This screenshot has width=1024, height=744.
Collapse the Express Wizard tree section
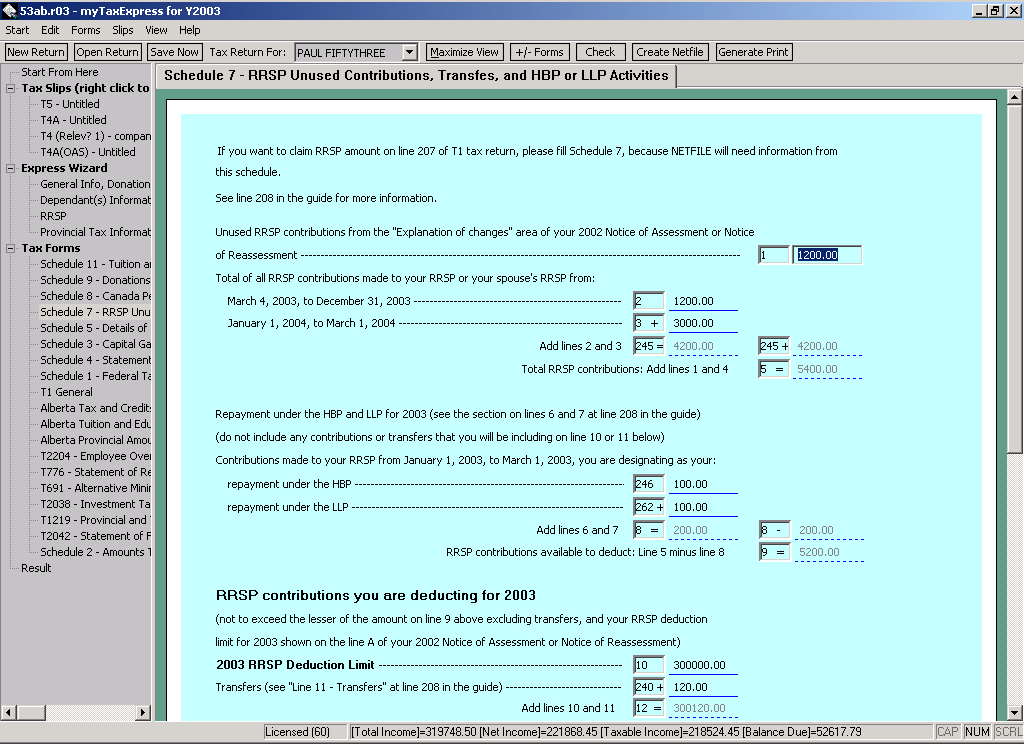click(13, 168)
